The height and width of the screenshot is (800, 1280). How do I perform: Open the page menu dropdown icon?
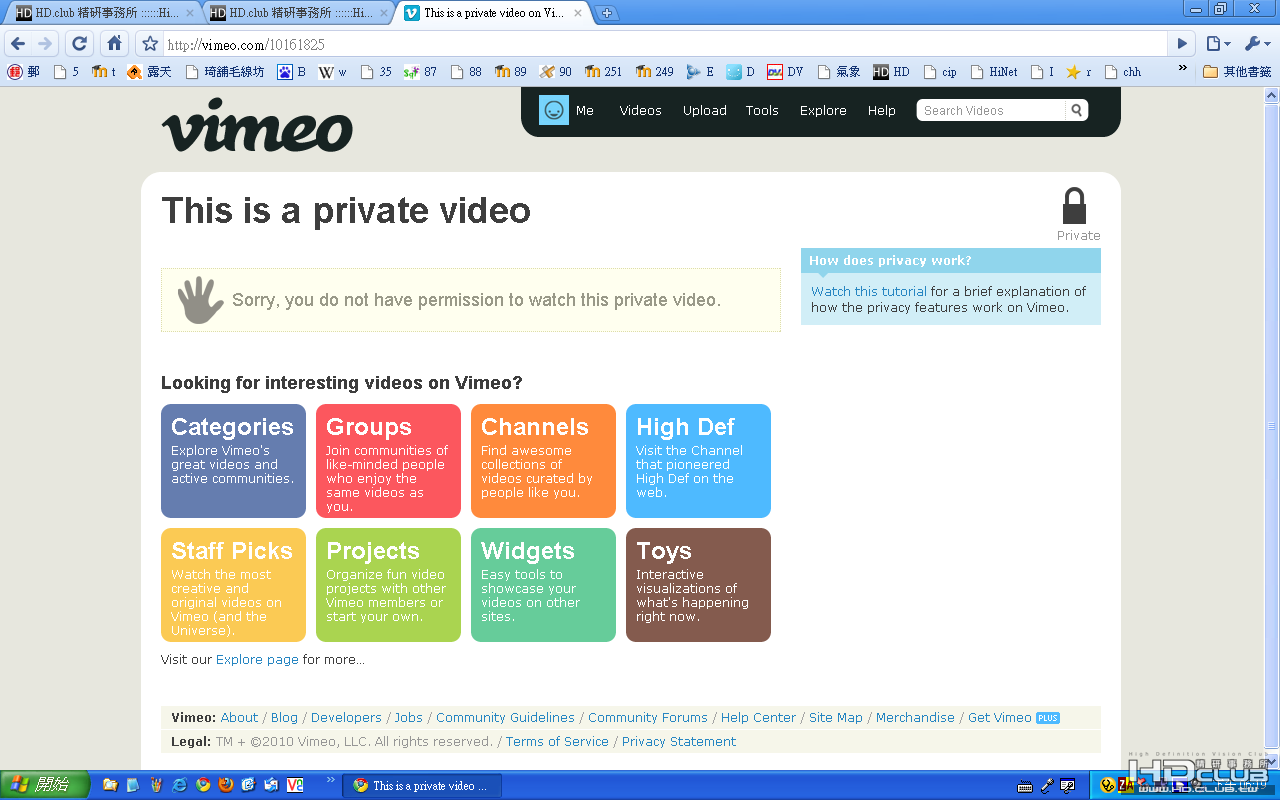(1217, 44)
